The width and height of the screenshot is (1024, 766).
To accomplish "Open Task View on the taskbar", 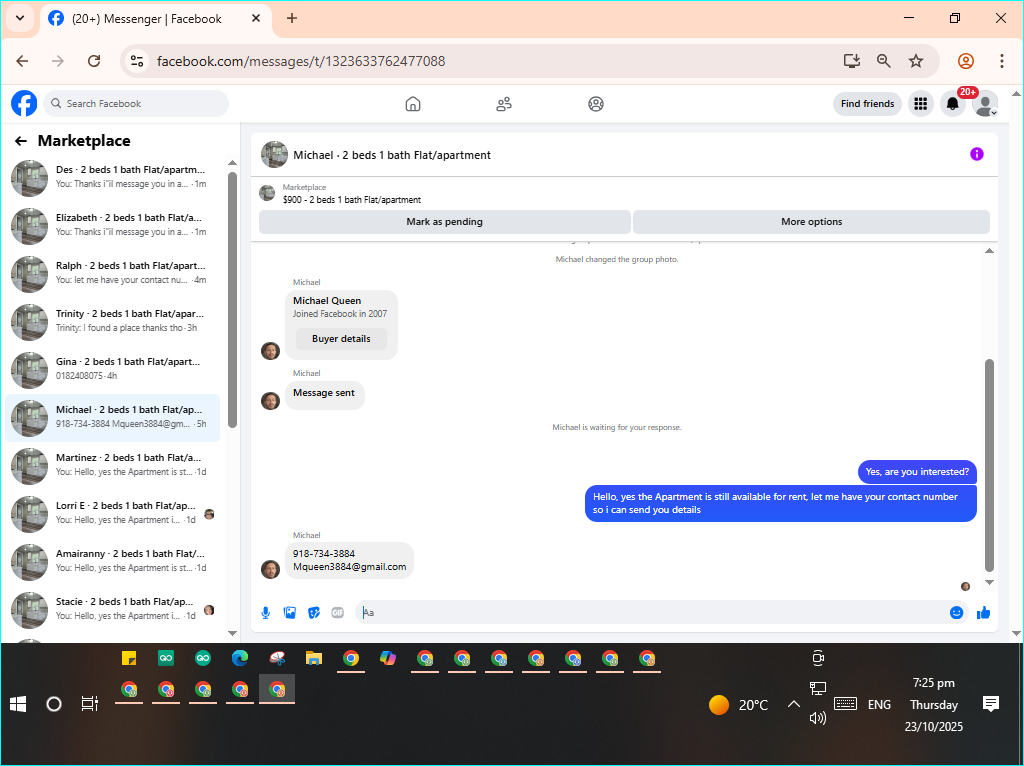I will 89,704.
